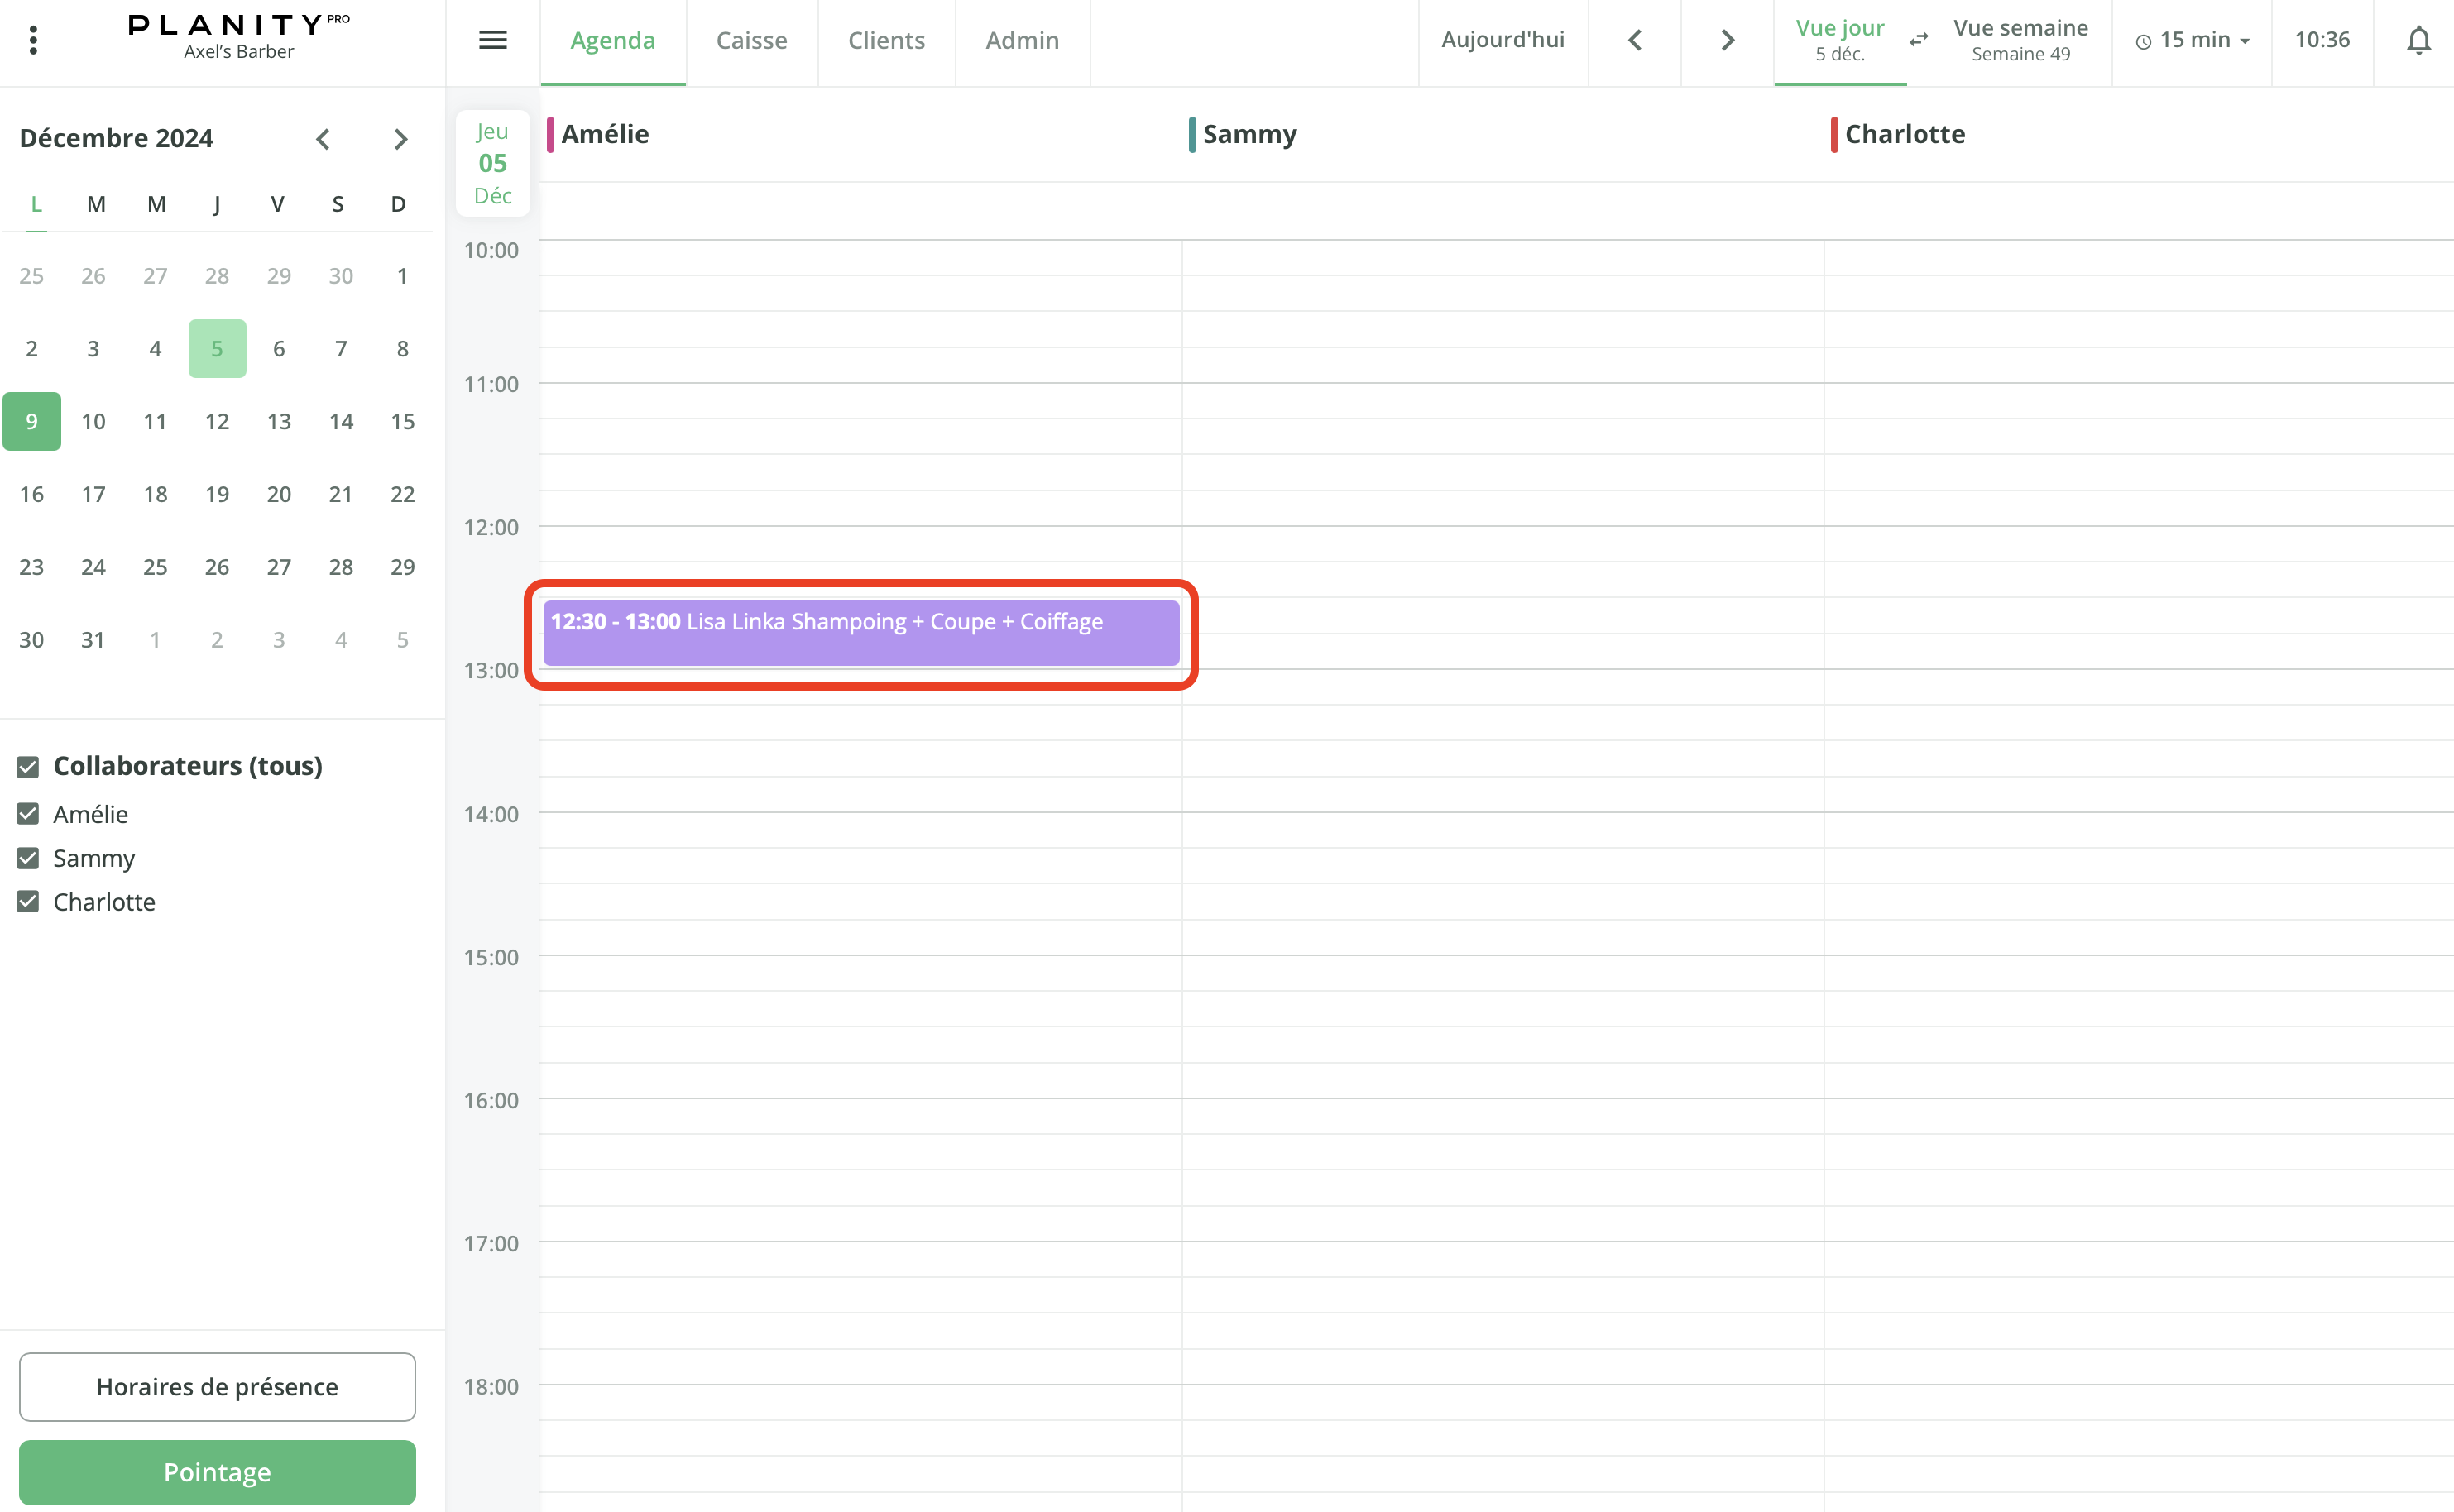Image resolution: width=2454 pixels, height=1512 pixels.
Task: Toggle the Charlotte collaborator checkbox
Action: click(x=28, y=902)
